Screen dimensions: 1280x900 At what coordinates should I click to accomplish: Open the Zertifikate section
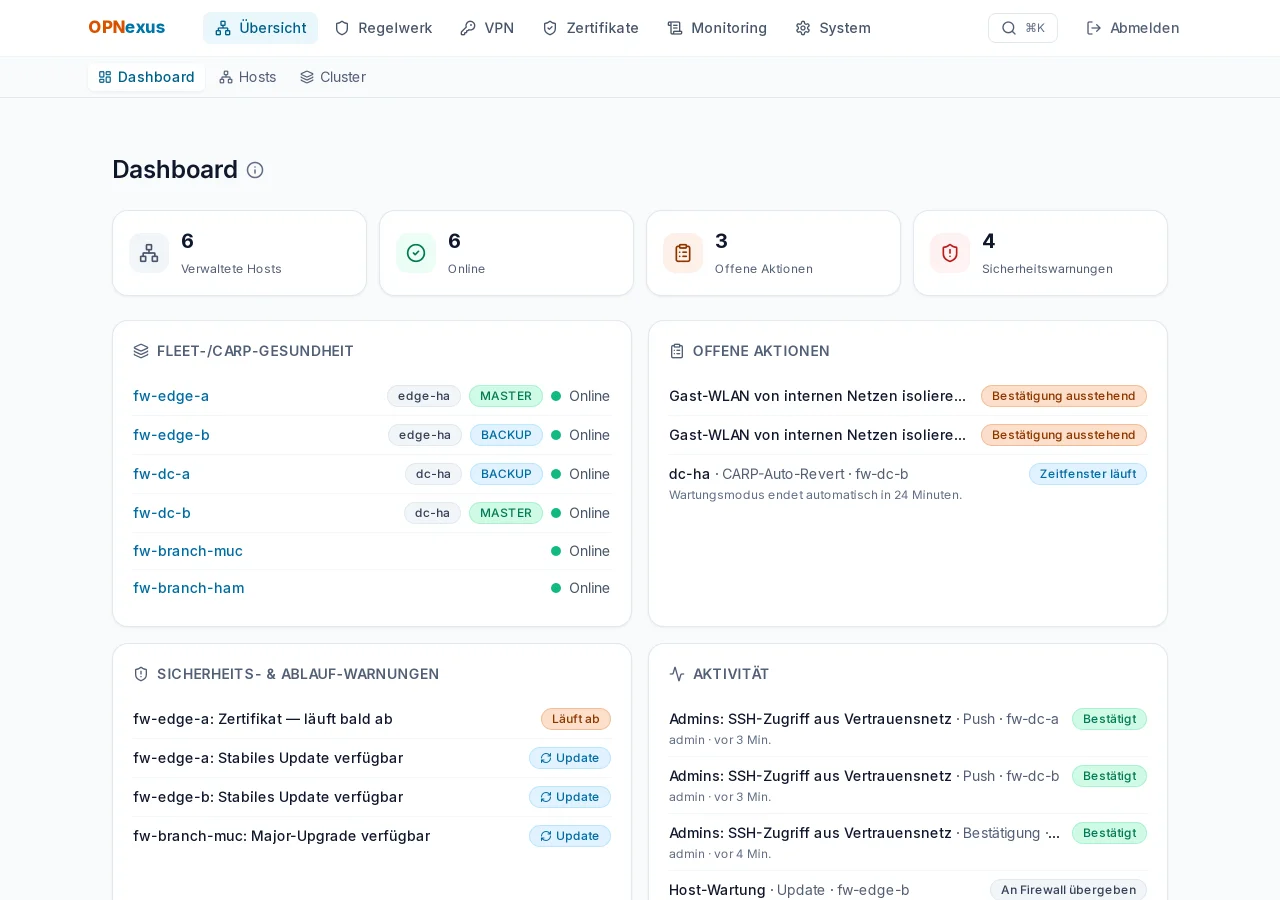click(590, 28)
